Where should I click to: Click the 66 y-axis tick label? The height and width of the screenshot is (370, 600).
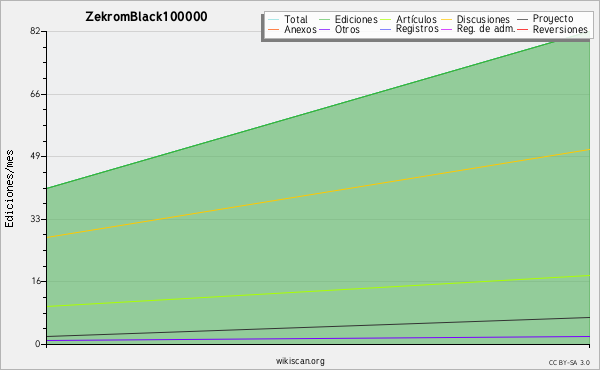(35, 94)
